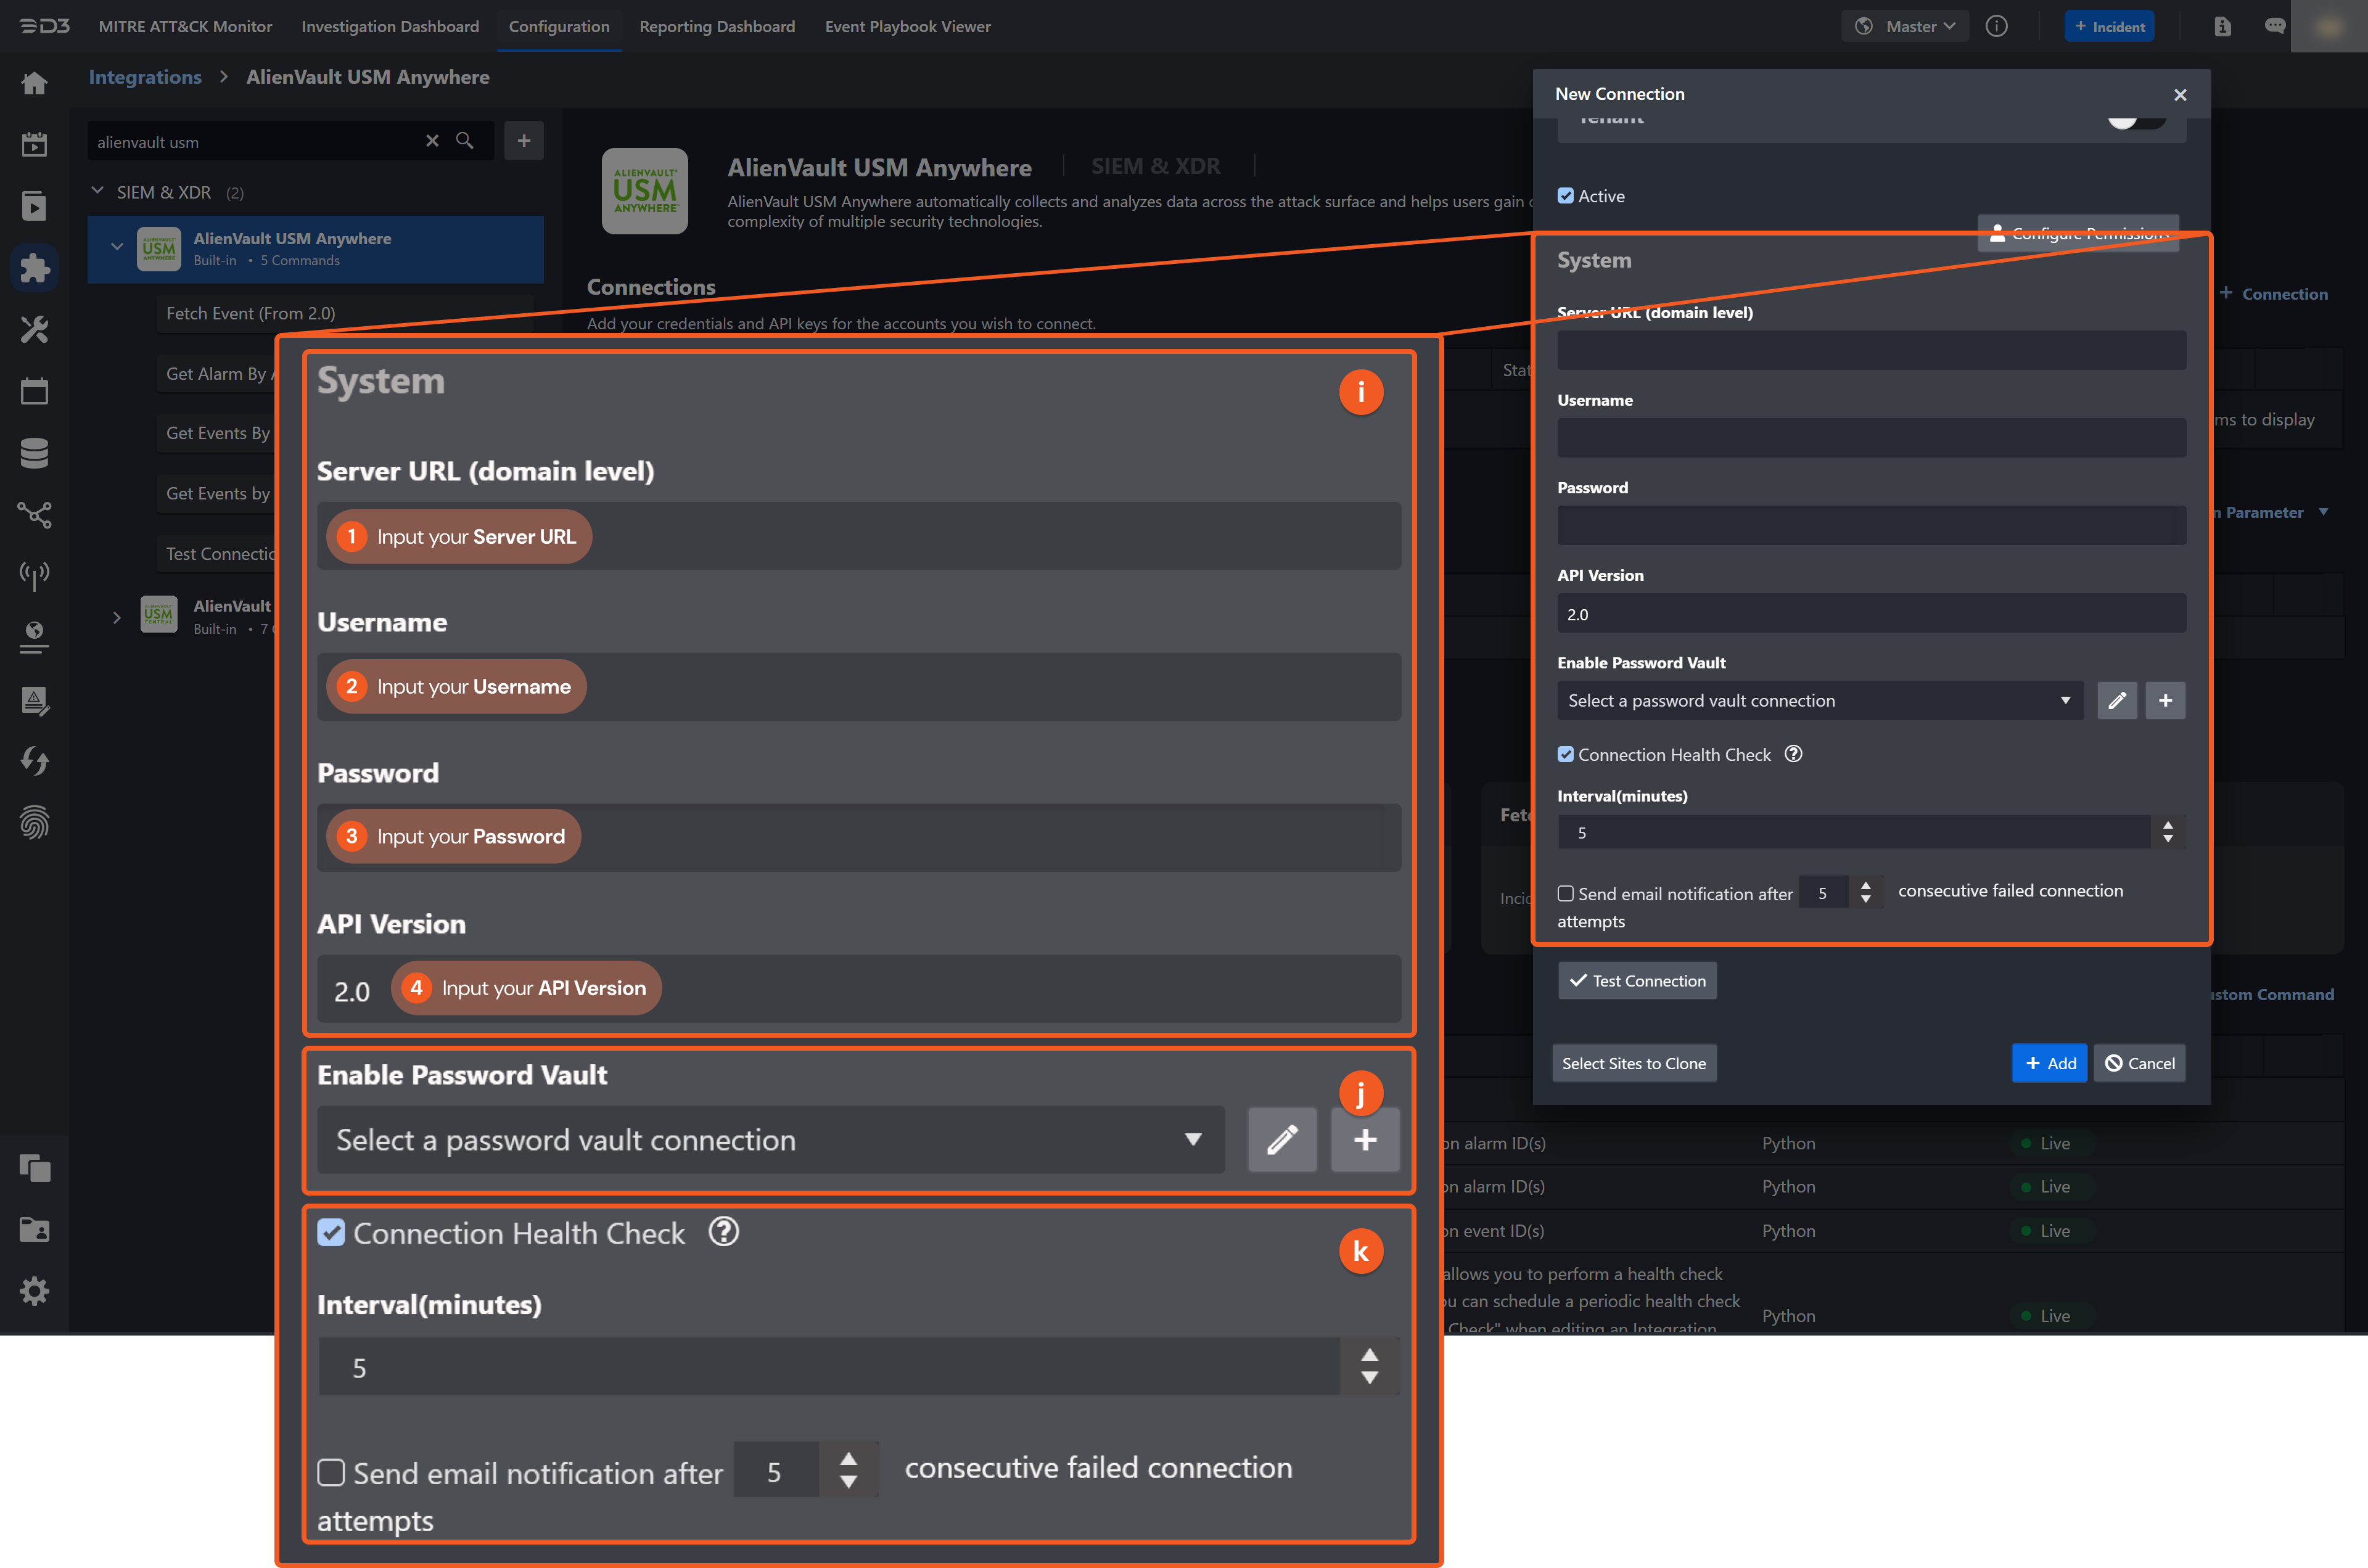Click the Test Connection button
The height and width of the screenshot is (1568, 2368).
[x=1637, y=981]
